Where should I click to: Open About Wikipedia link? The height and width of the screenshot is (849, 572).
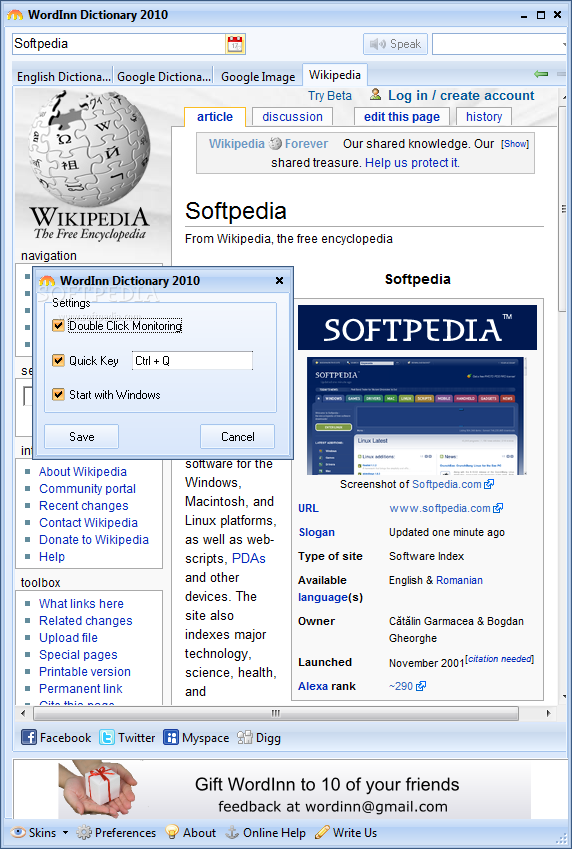83,472
